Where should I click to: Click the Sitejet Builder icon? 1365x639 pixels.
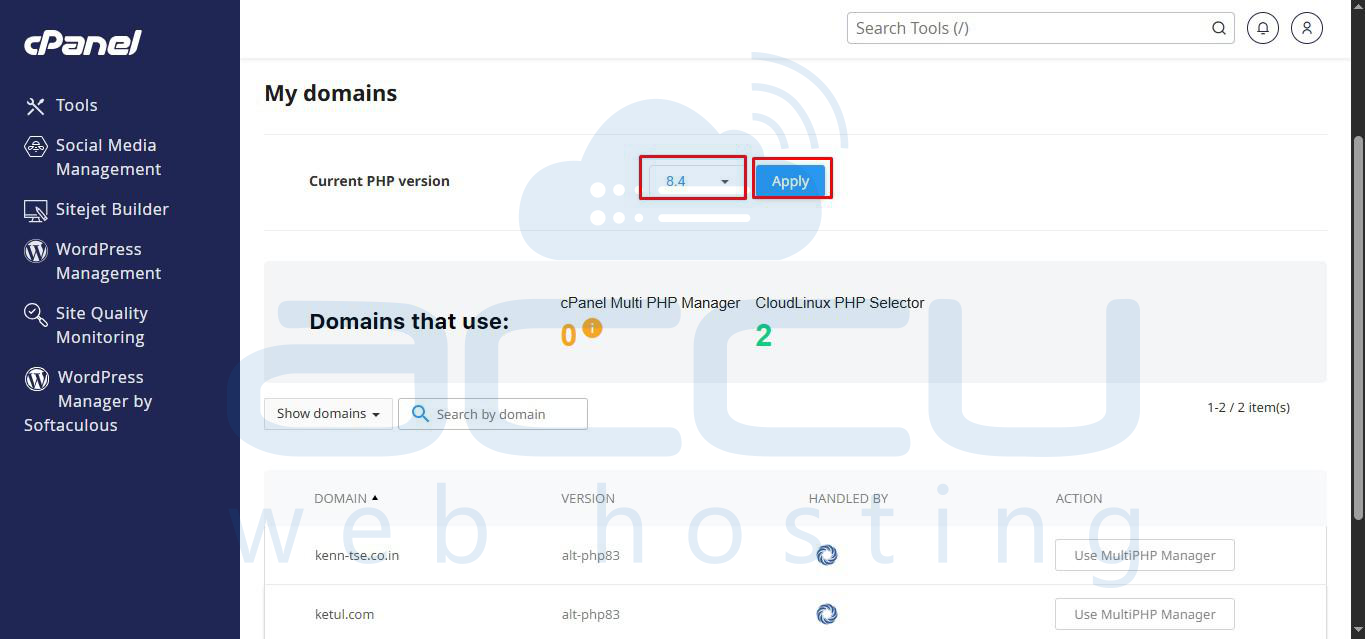click(34, 209)
